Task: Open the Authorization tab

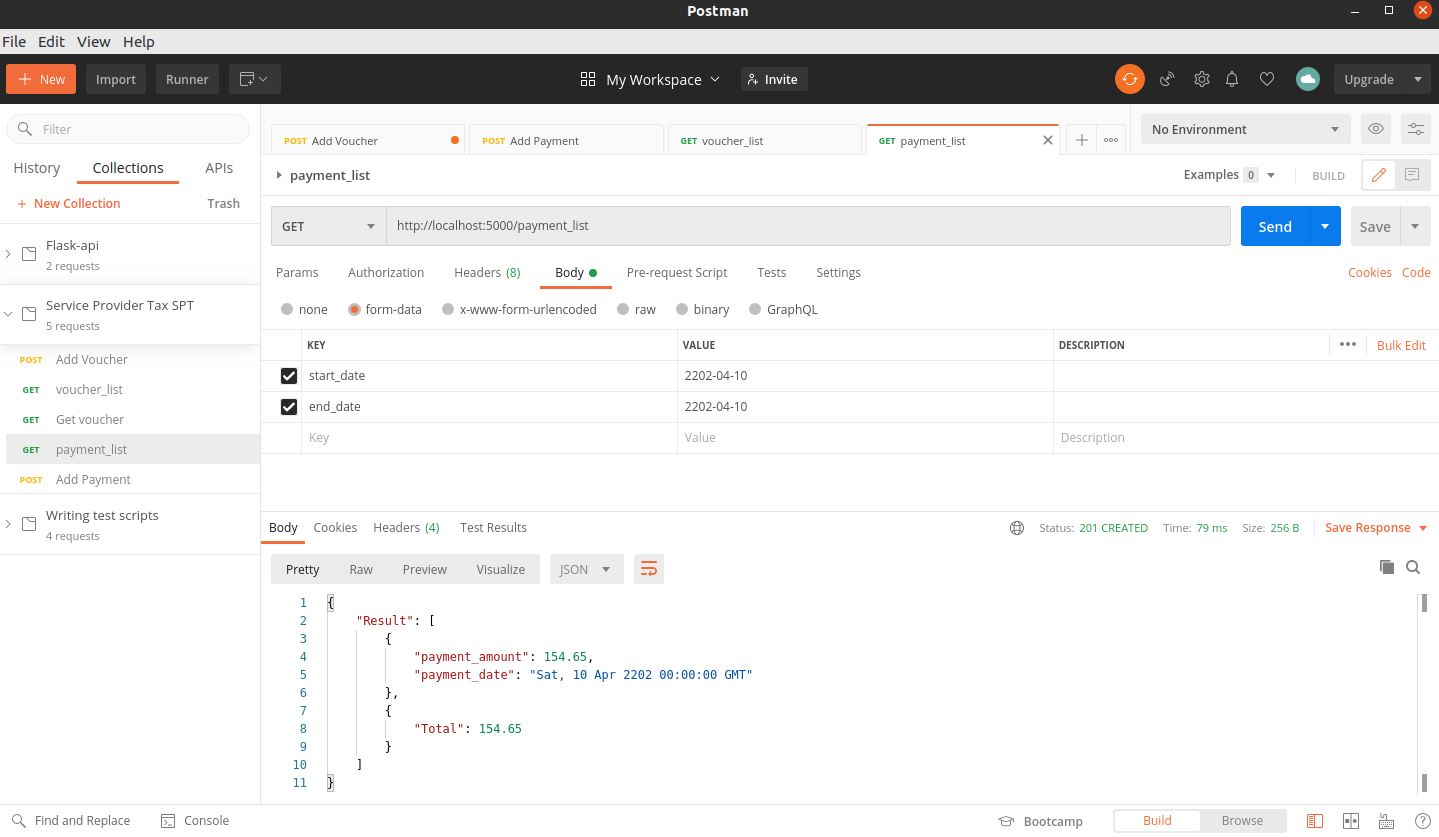Action: 386,272
